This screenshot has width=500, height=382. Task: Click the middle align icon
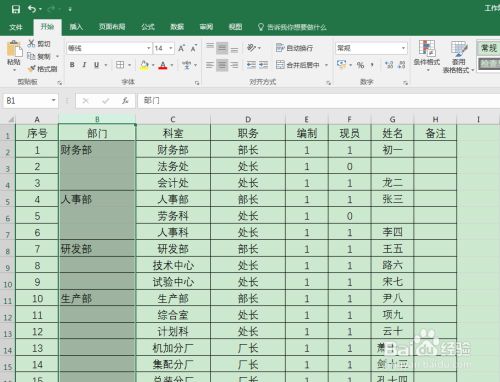(222, 48)
